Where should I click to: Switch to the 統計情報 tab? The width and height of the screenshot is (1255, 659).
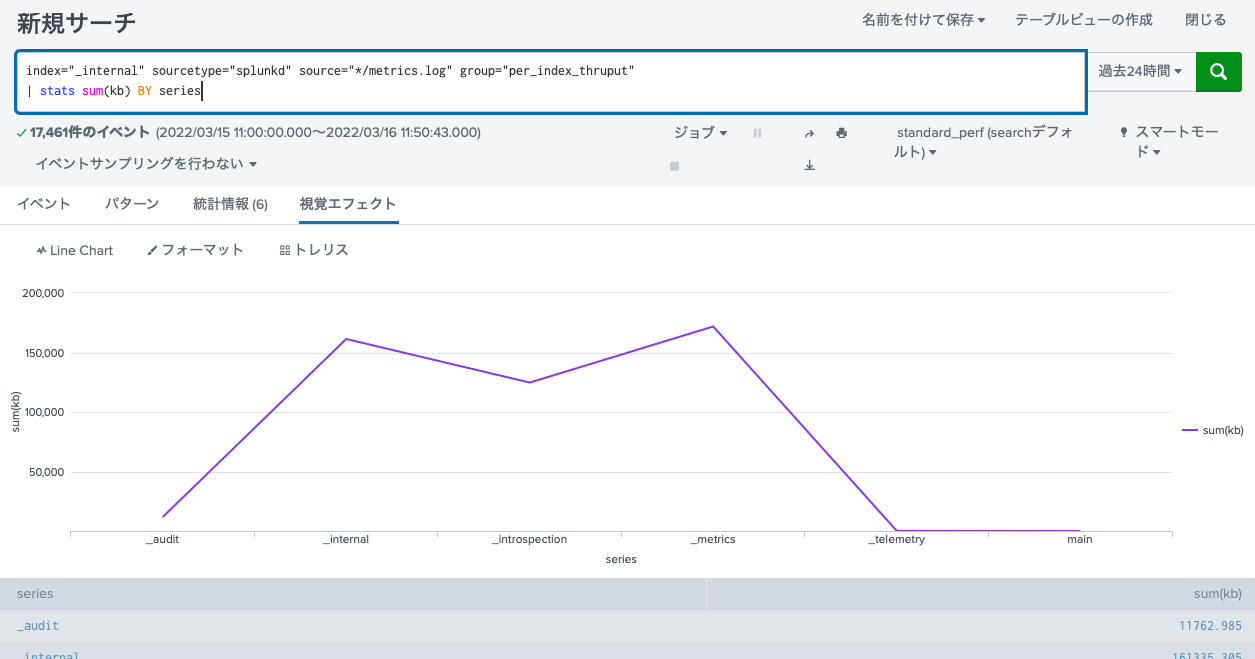pos(230,203)
